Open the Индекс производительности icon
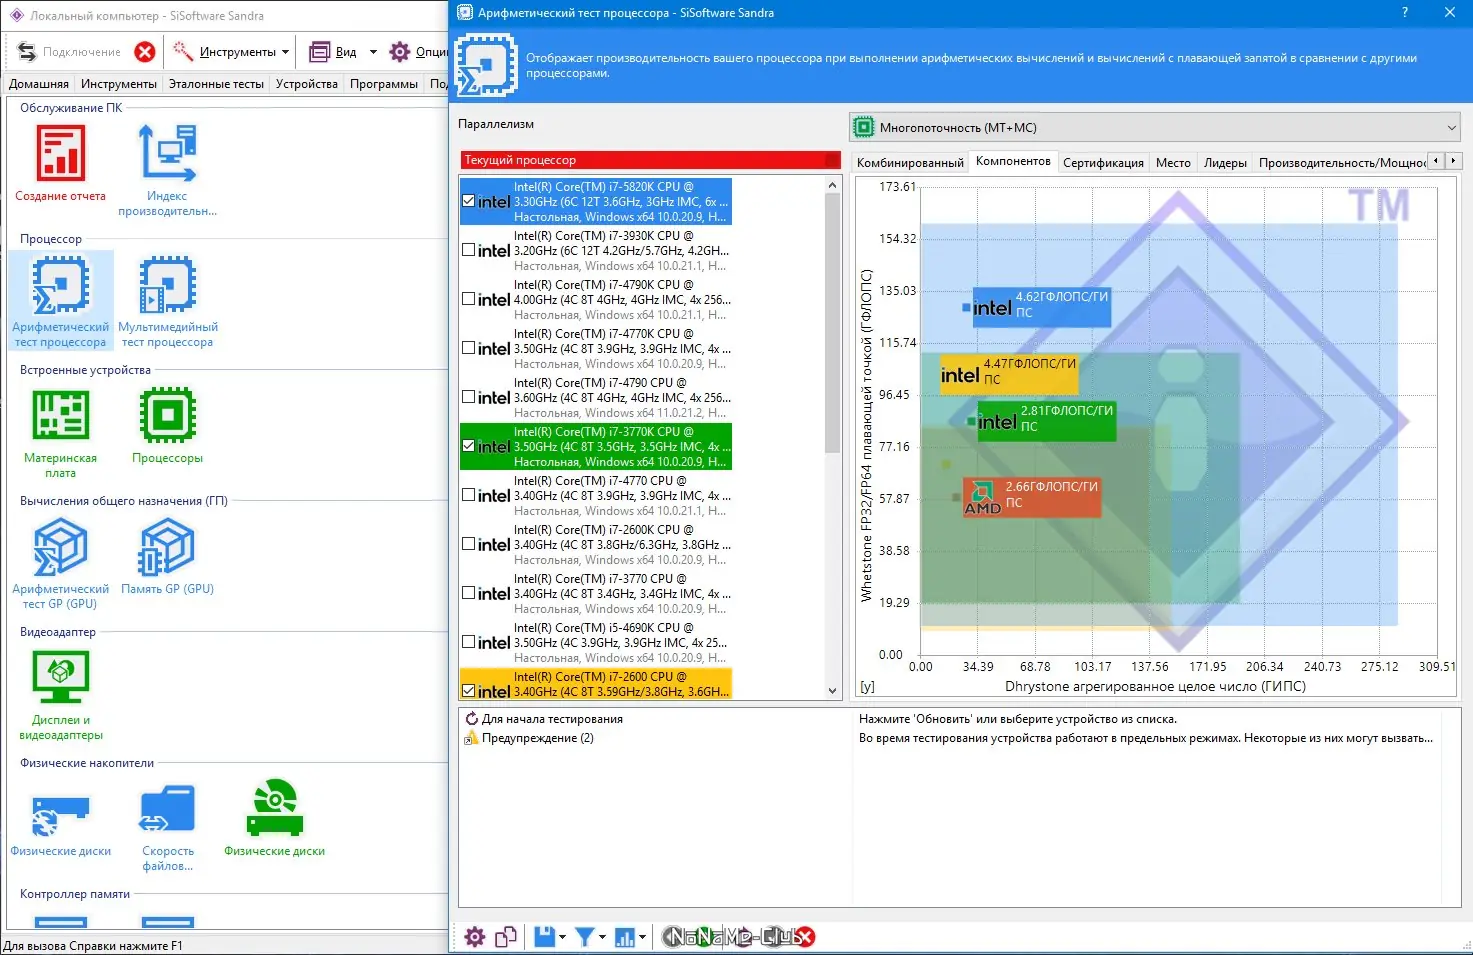 [167, 153]
